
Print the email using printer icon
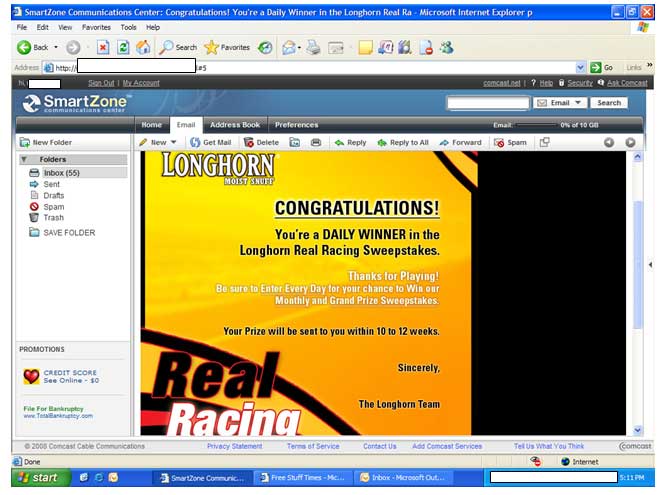click(316, 143)
